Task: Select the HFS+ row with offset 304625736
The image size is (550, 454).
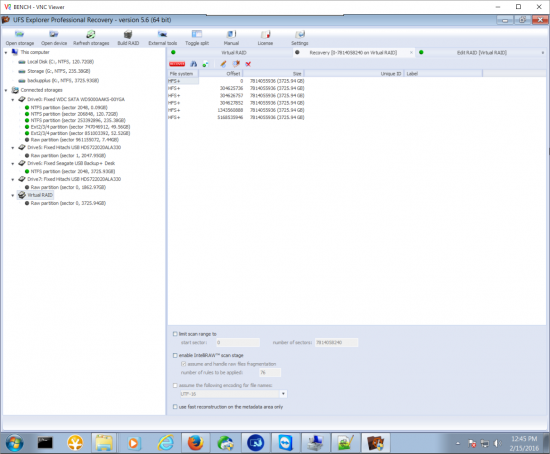Action: tap(236, 88)
